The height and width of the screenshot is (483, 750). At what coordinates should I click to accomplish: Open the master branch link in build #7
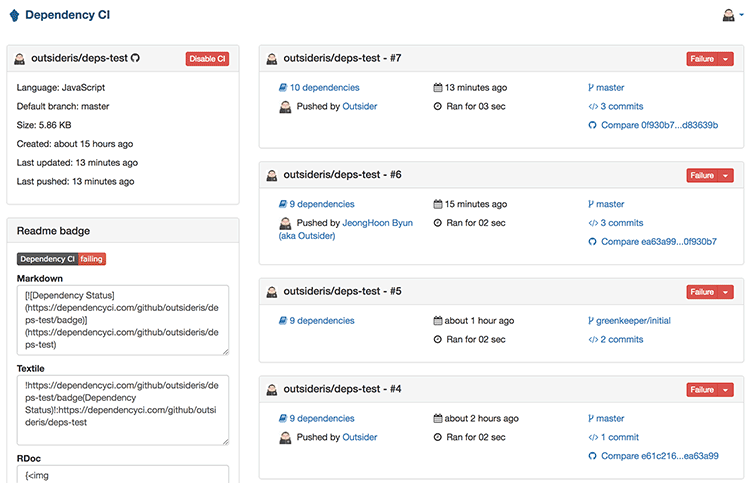point(610,88)
